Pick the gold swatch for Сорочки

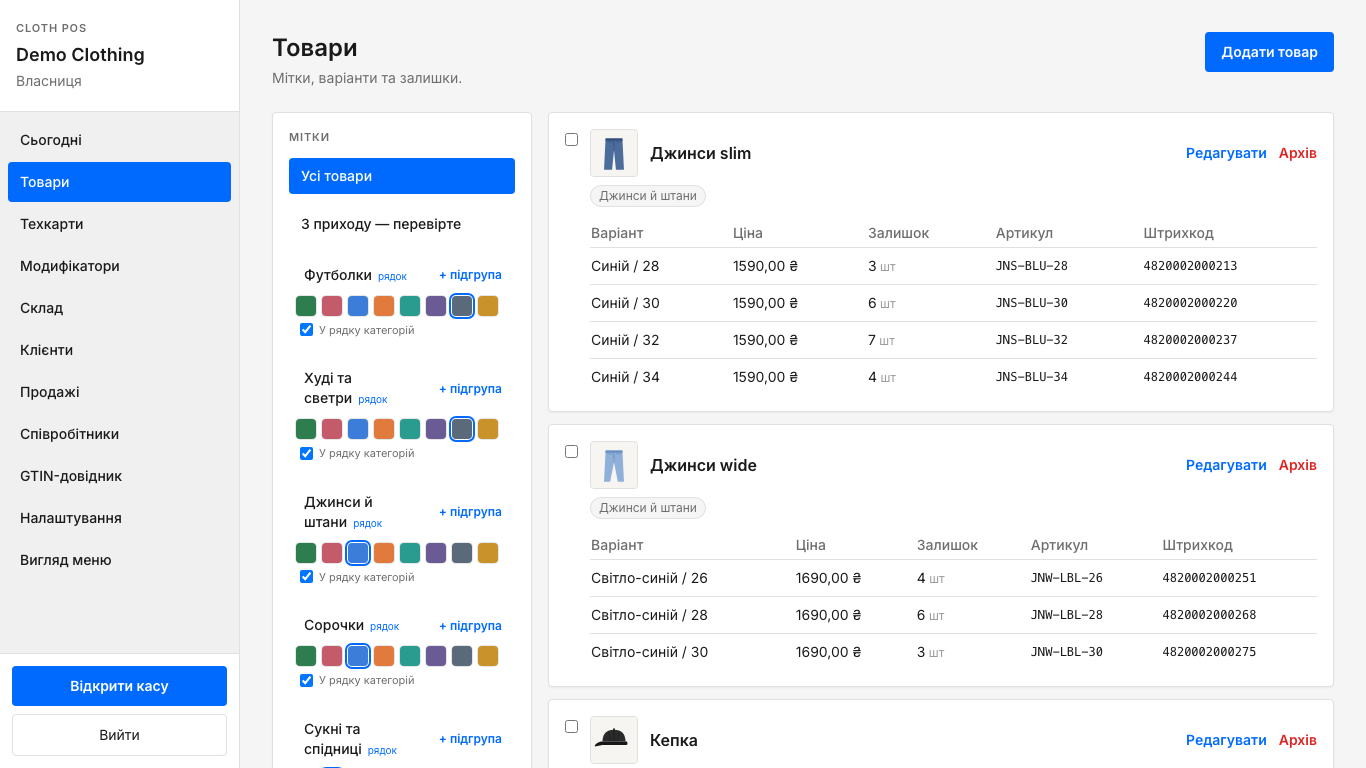pyautogui.click(x=488, y=656)
